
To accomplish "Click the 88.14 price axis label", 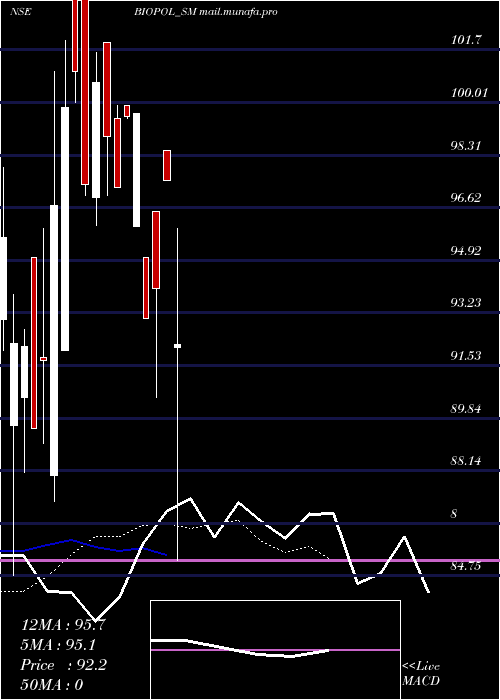I will (x=466, y=461).
